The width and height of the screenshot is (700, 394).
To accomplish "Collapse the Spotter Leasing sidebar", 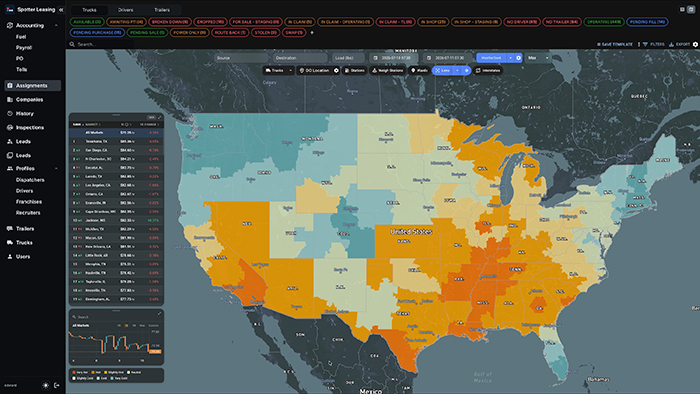I will [61, 9].
